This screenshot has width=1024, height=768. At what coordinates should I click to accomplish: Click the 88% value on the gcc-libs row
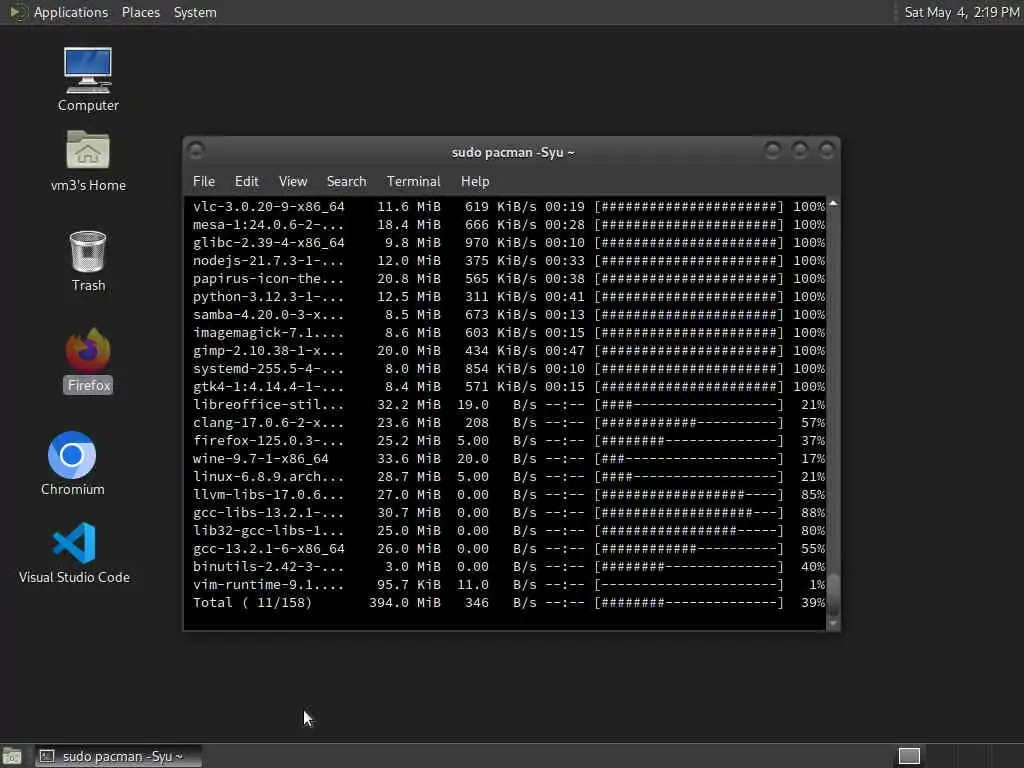tap(813, 513)
